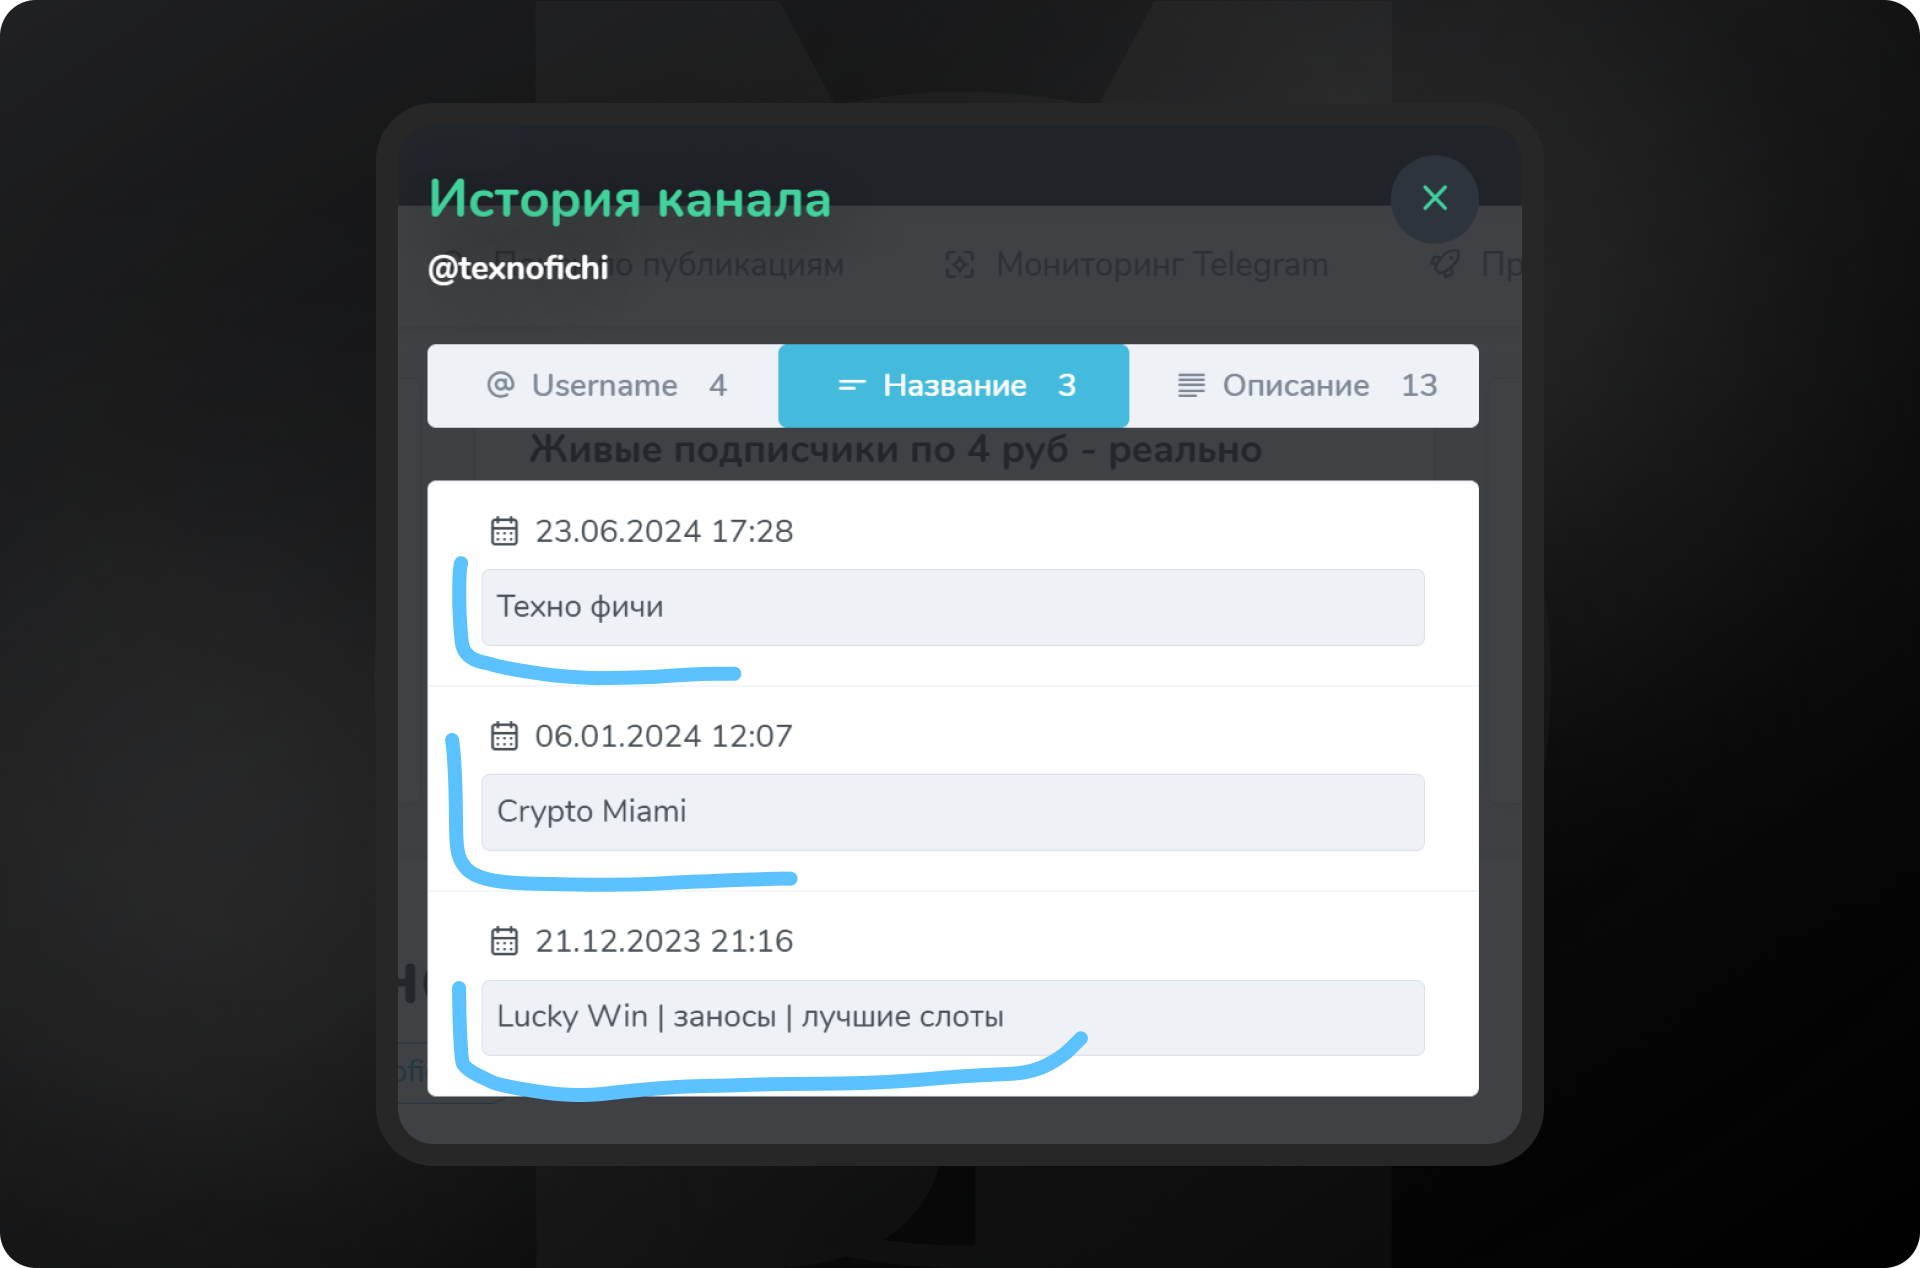The height and width of the screenshot is (1268, 1920).
Task: Click the lines icon beside Описание
Action: coord(1191,385)
